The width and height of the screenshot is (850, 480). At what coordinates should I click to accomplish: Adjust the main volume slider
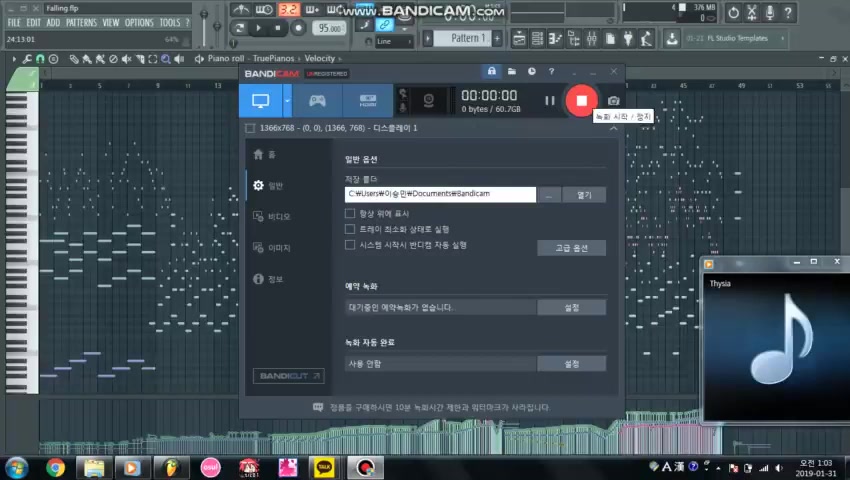204,27
